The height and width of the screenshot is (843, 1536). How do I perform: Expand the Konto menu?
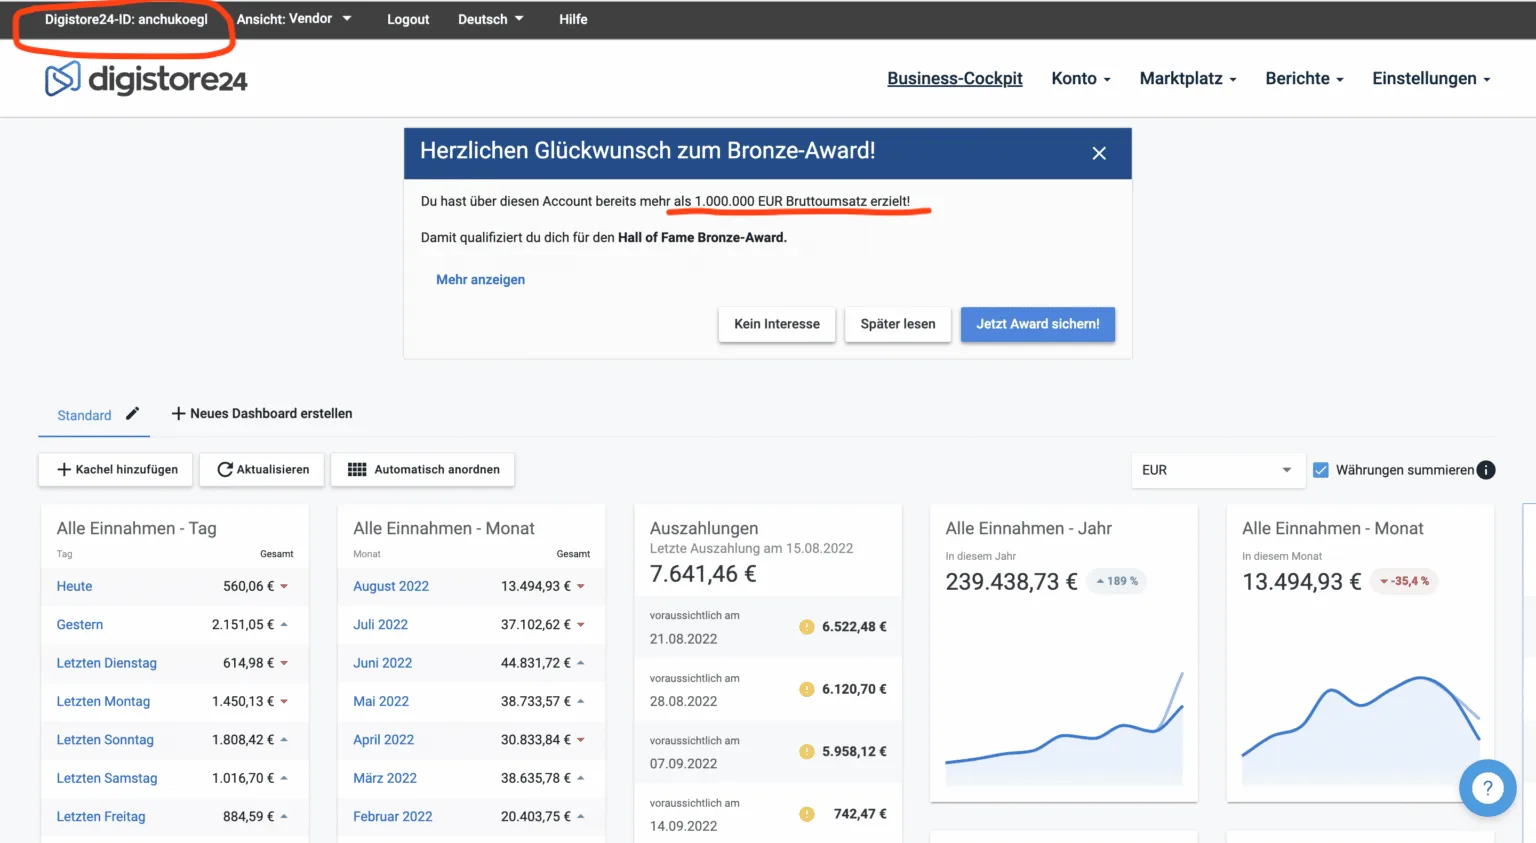tap(1081, 78)
